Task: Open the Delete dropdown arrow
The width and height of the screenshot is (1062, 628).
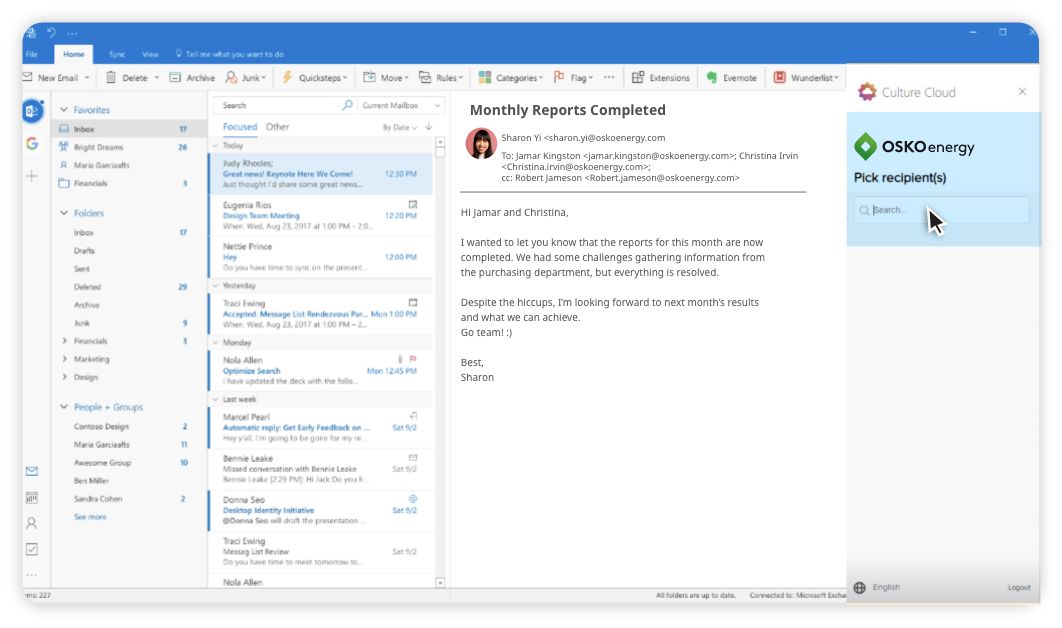Action: (156, 78)
